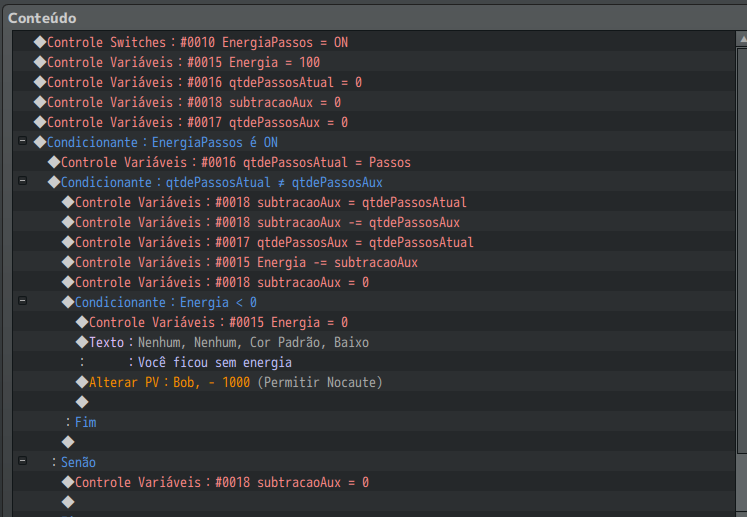Select the 'Você ficou sem energia' text line
The image size is (747, 517).
coord(214,362)
